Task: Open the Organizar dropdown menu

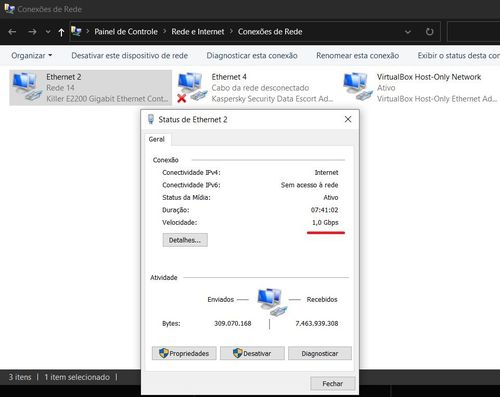Action: pos(32,55)
